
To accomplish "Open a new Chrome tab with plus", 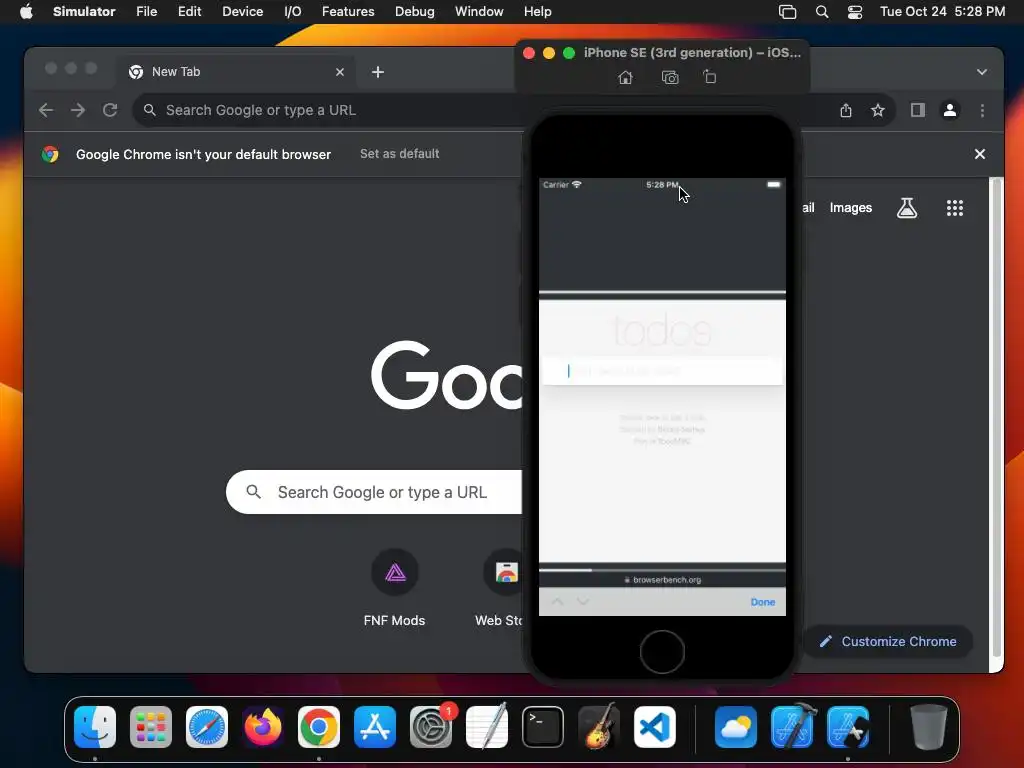I will (x=377, y=72).
